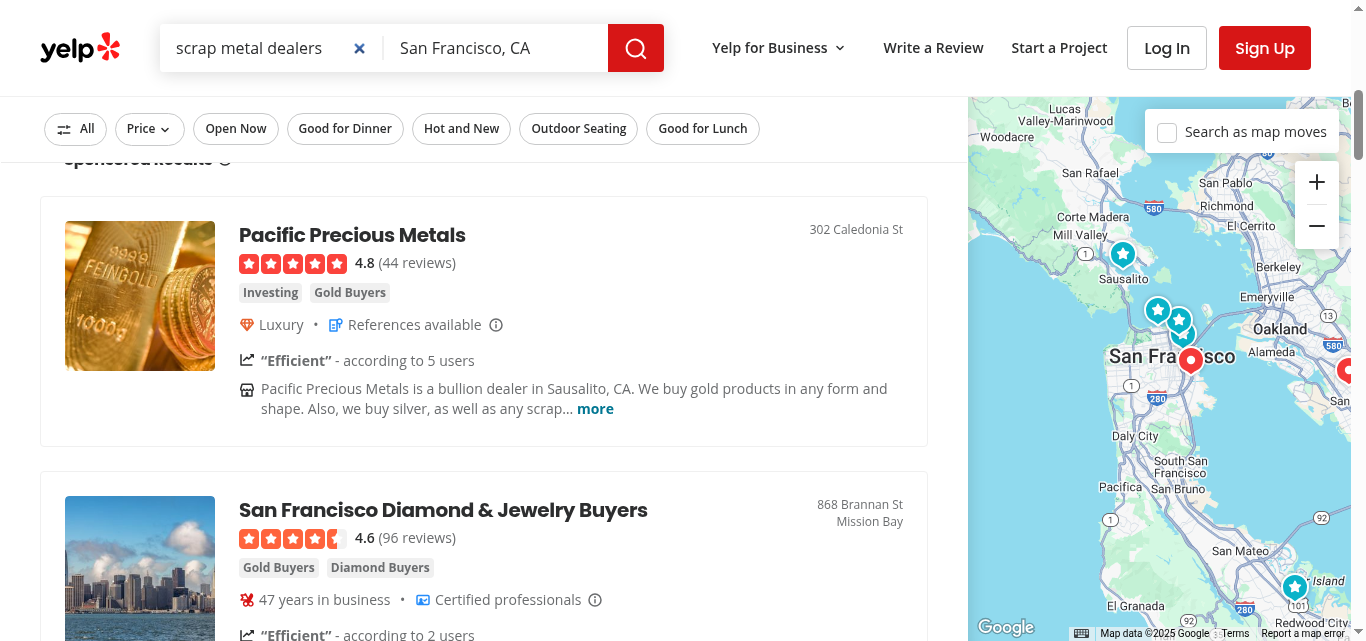This screenshot has width=1366, height=641.
Task: Select the red map pin on San Francisco
Action: [1190, 360]
